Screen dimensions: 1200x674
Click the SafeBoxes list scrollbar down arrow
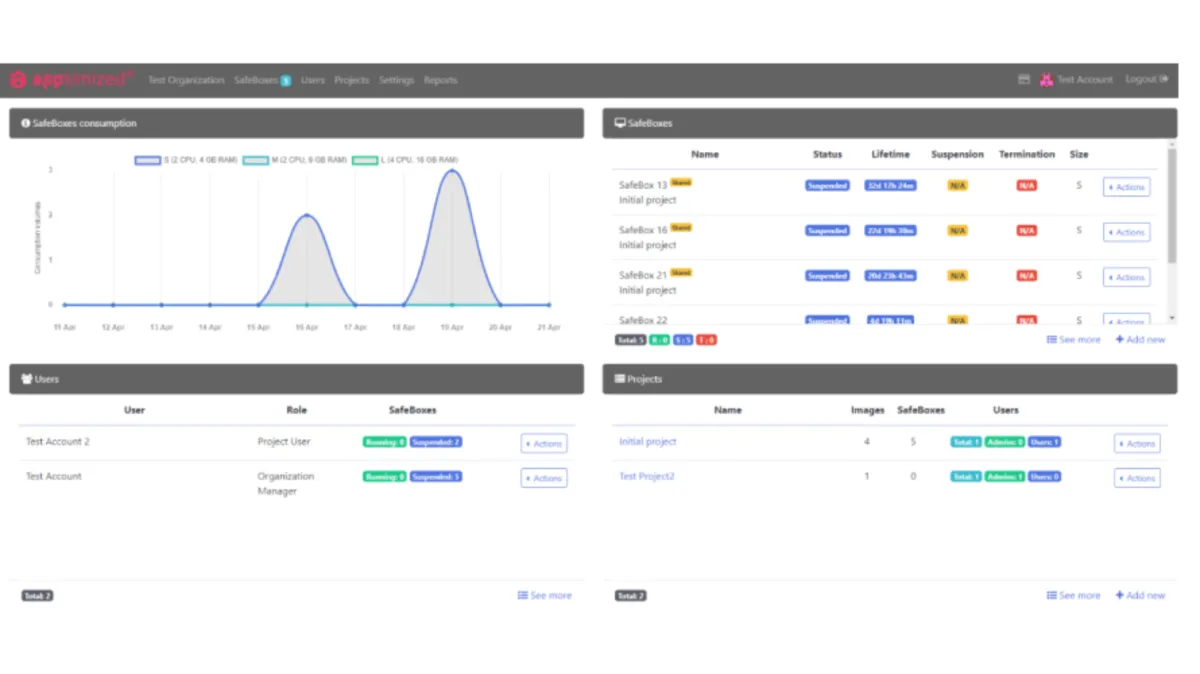[1172, 318]
